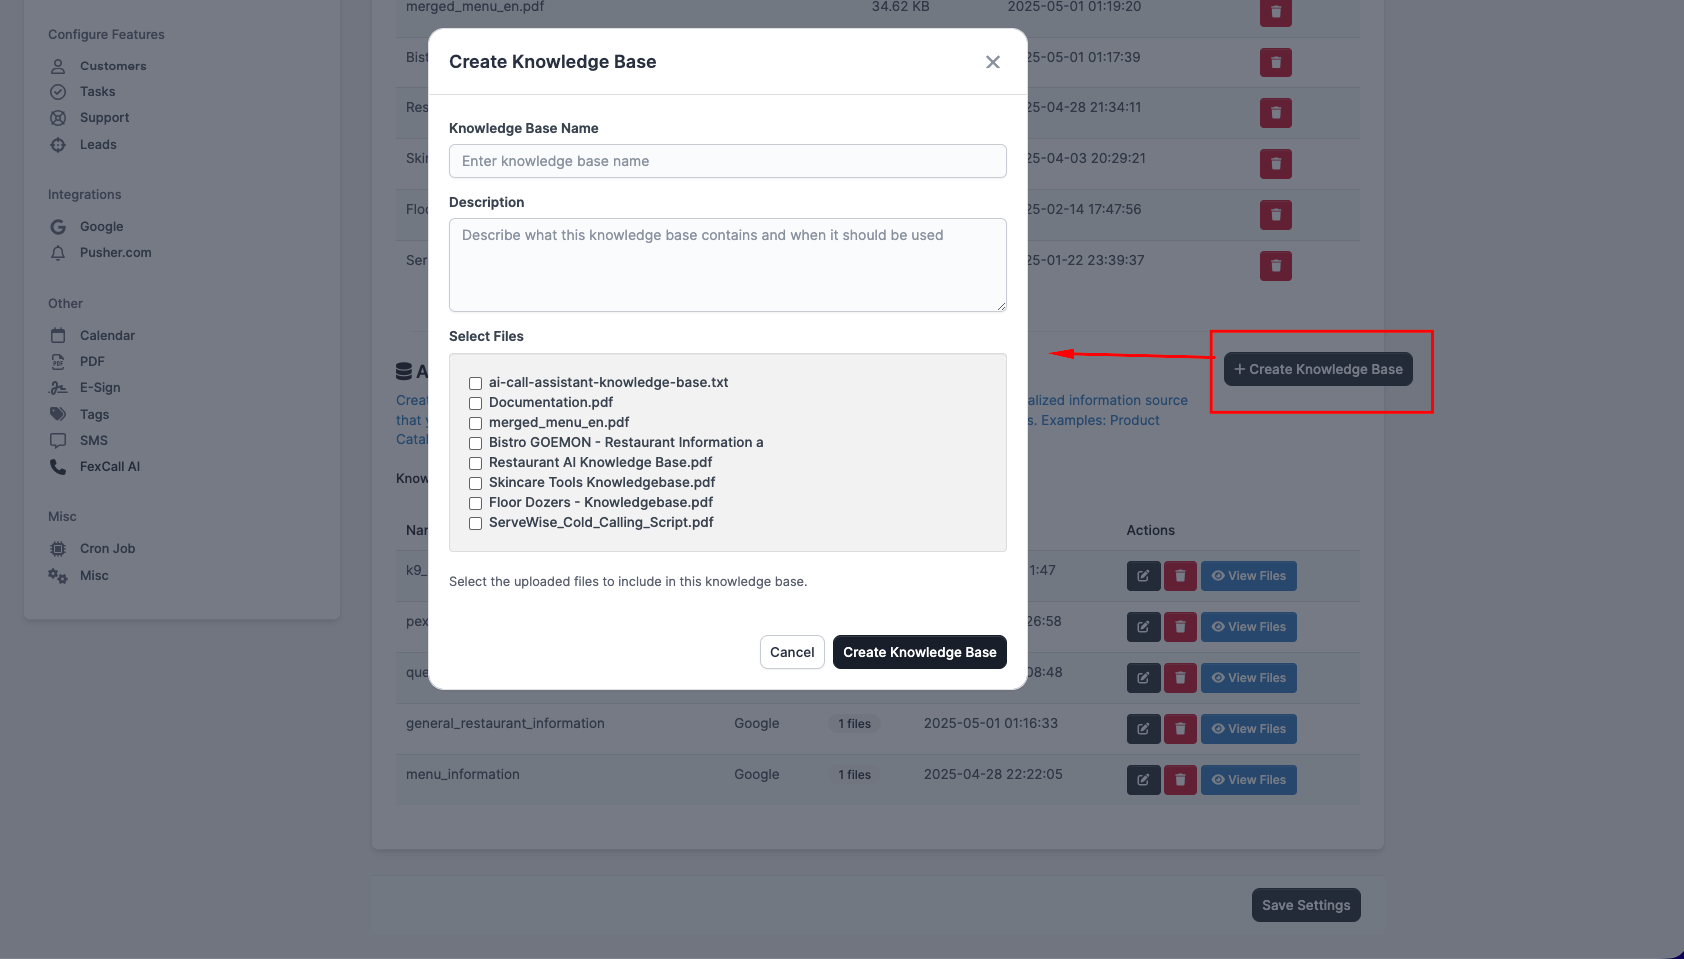Click the Calendar icon in sidebar

pos(58,336)
